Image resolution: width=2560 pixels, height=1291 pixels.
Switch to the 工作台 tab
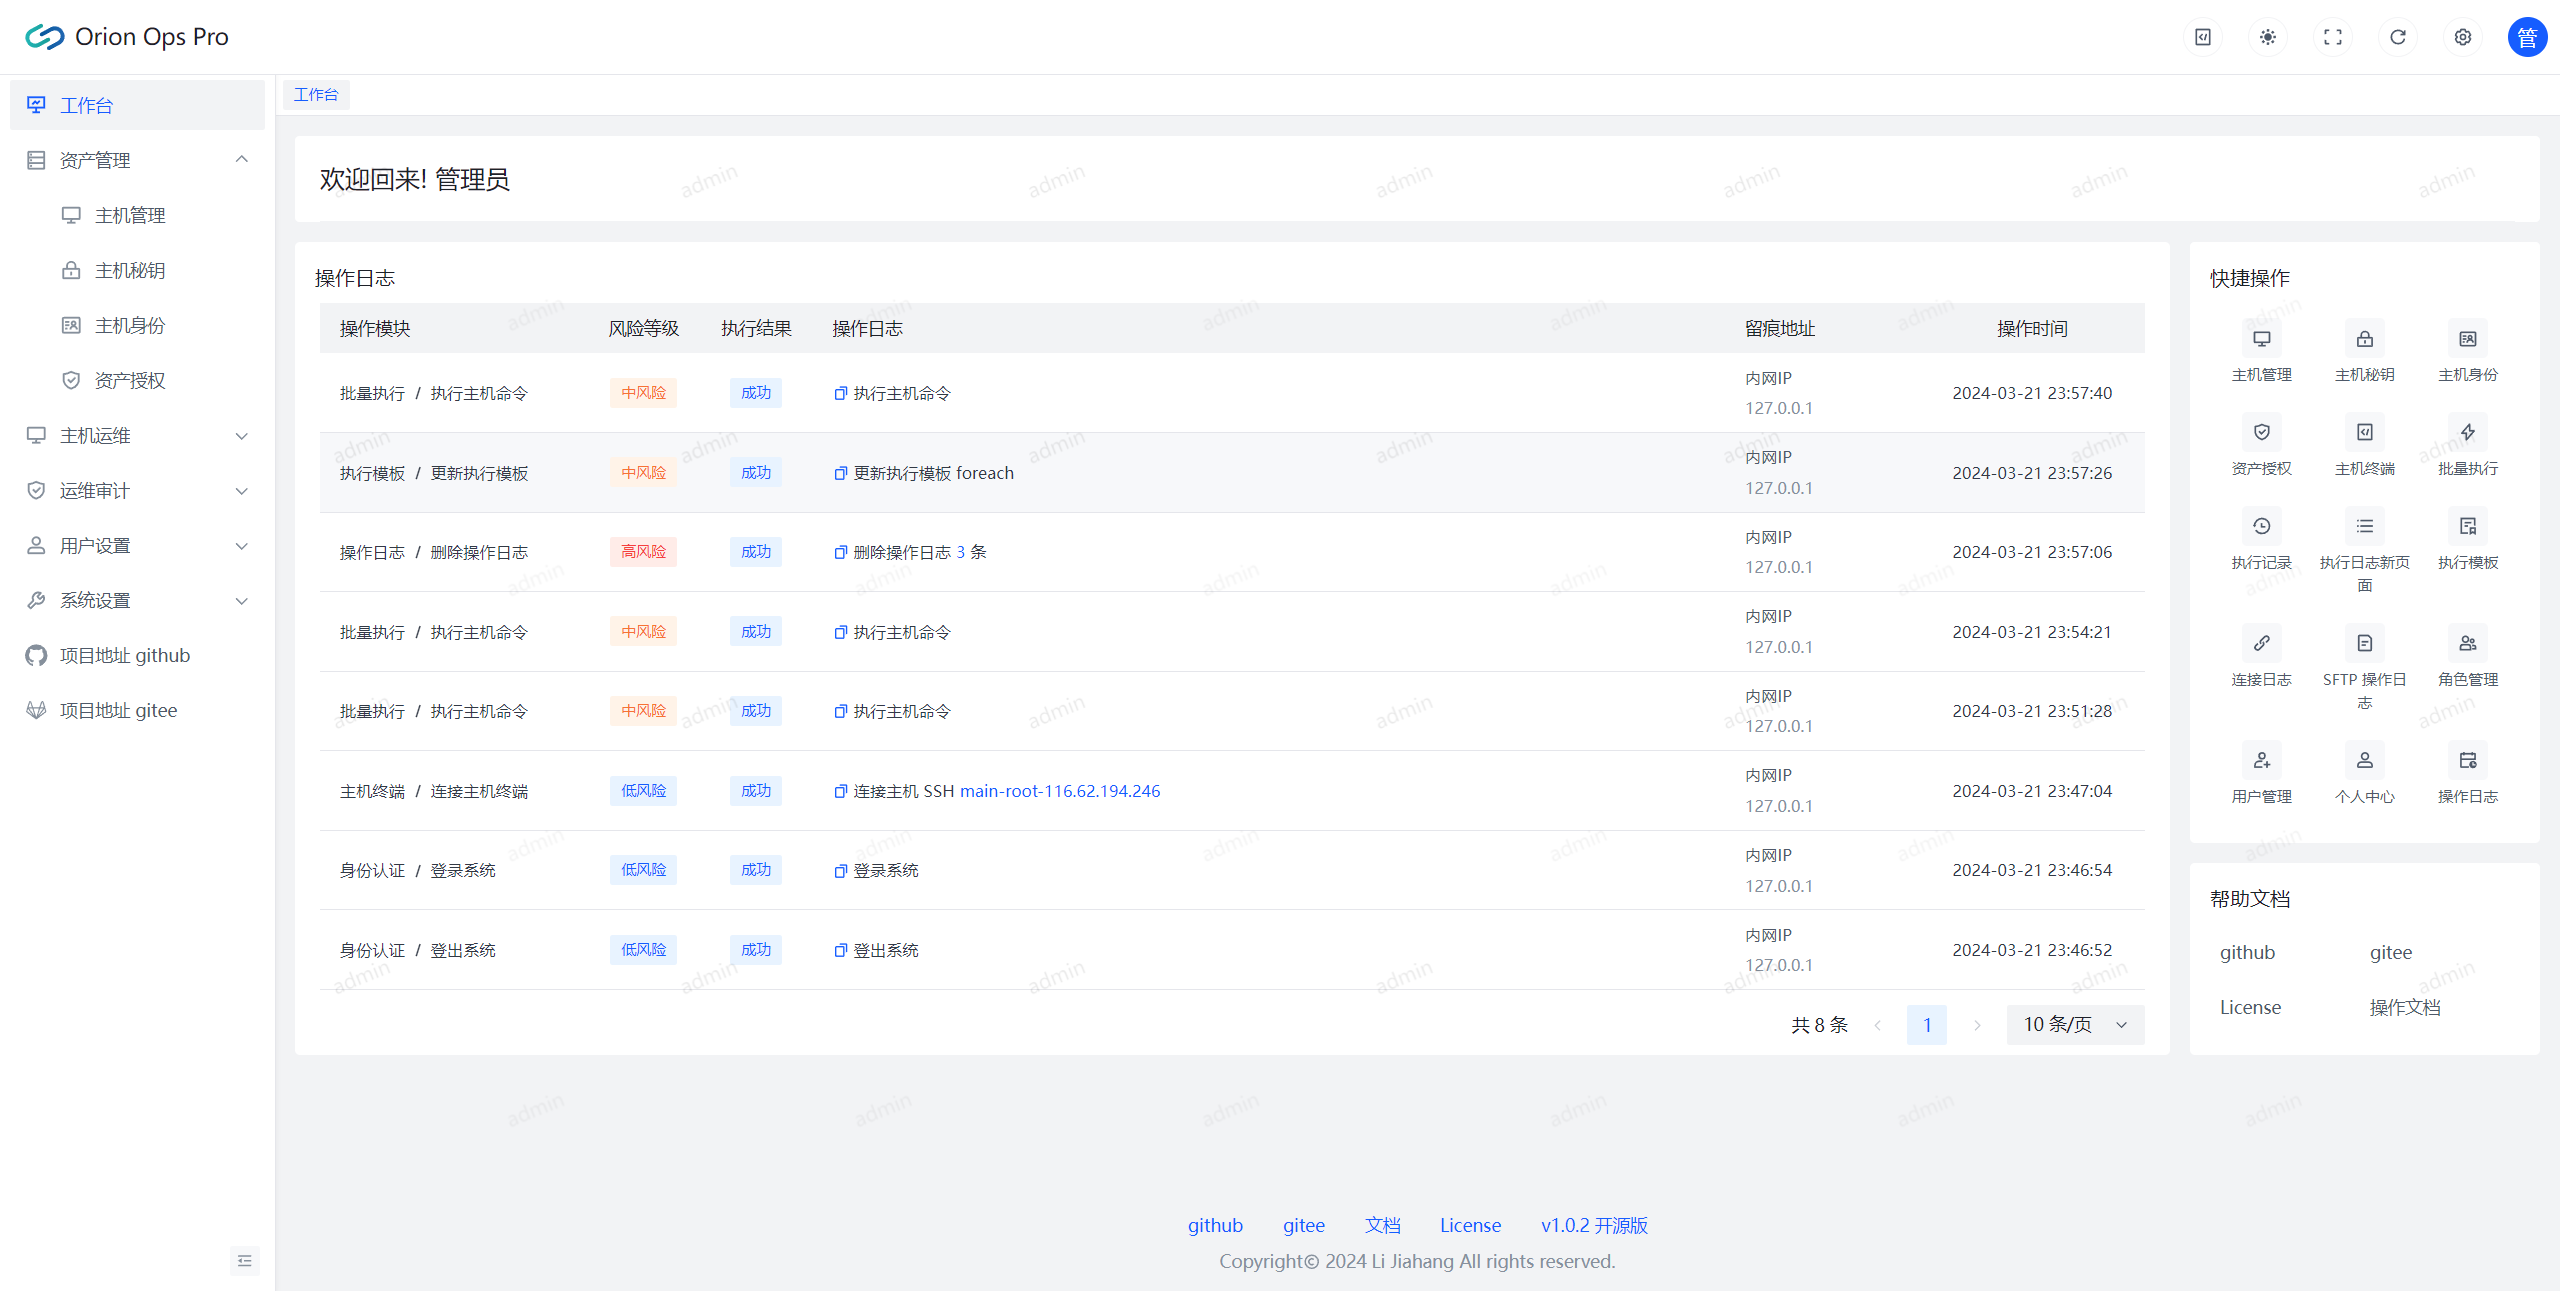coord(316,95)
